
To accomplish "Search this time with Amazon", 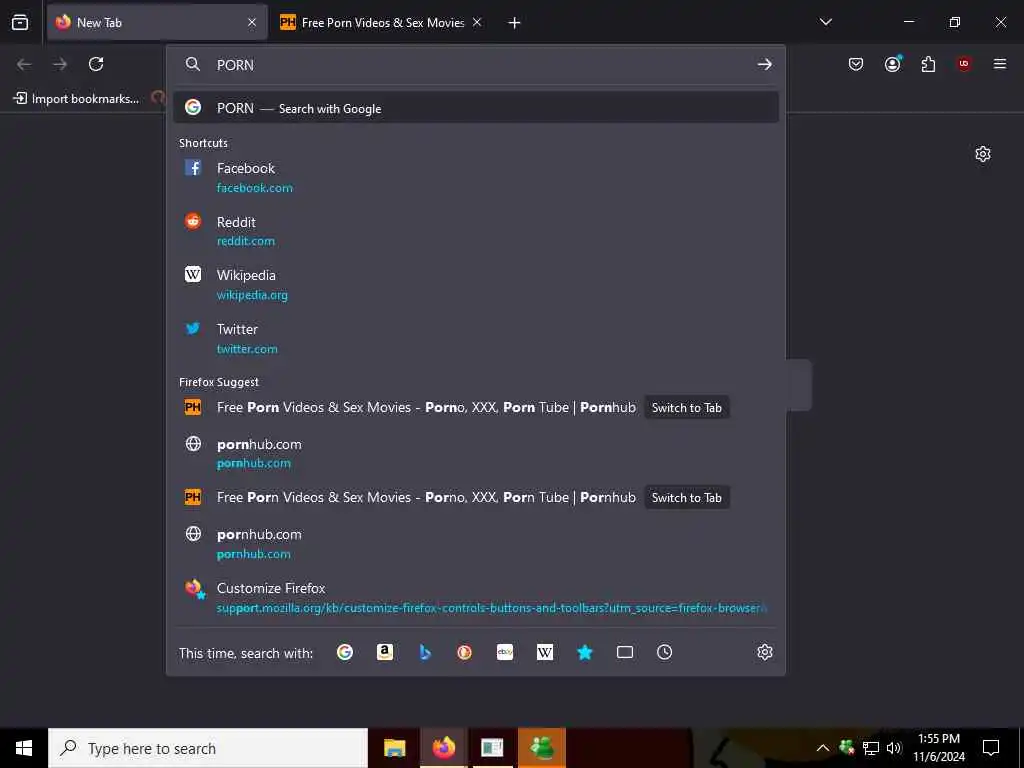I will (385, 652).
